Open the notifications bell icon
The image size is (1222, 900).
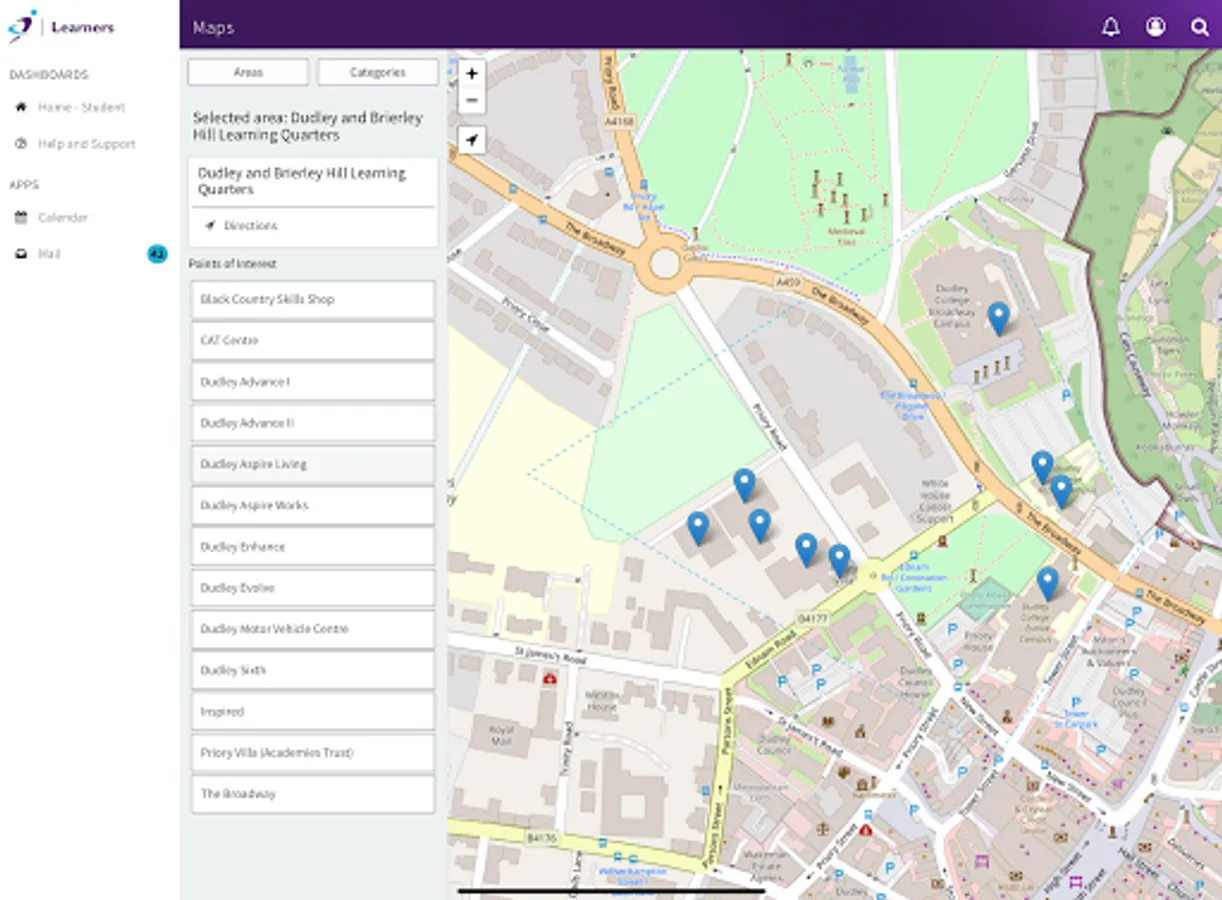tap(1111, 27)
